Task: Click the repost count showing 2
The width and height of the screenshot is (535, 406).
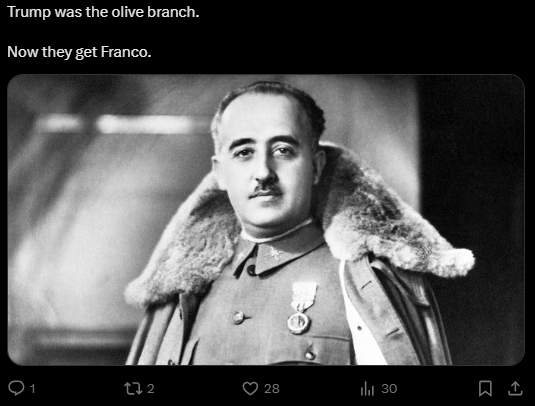Action: pyautogui.click(x=150, y=389)
